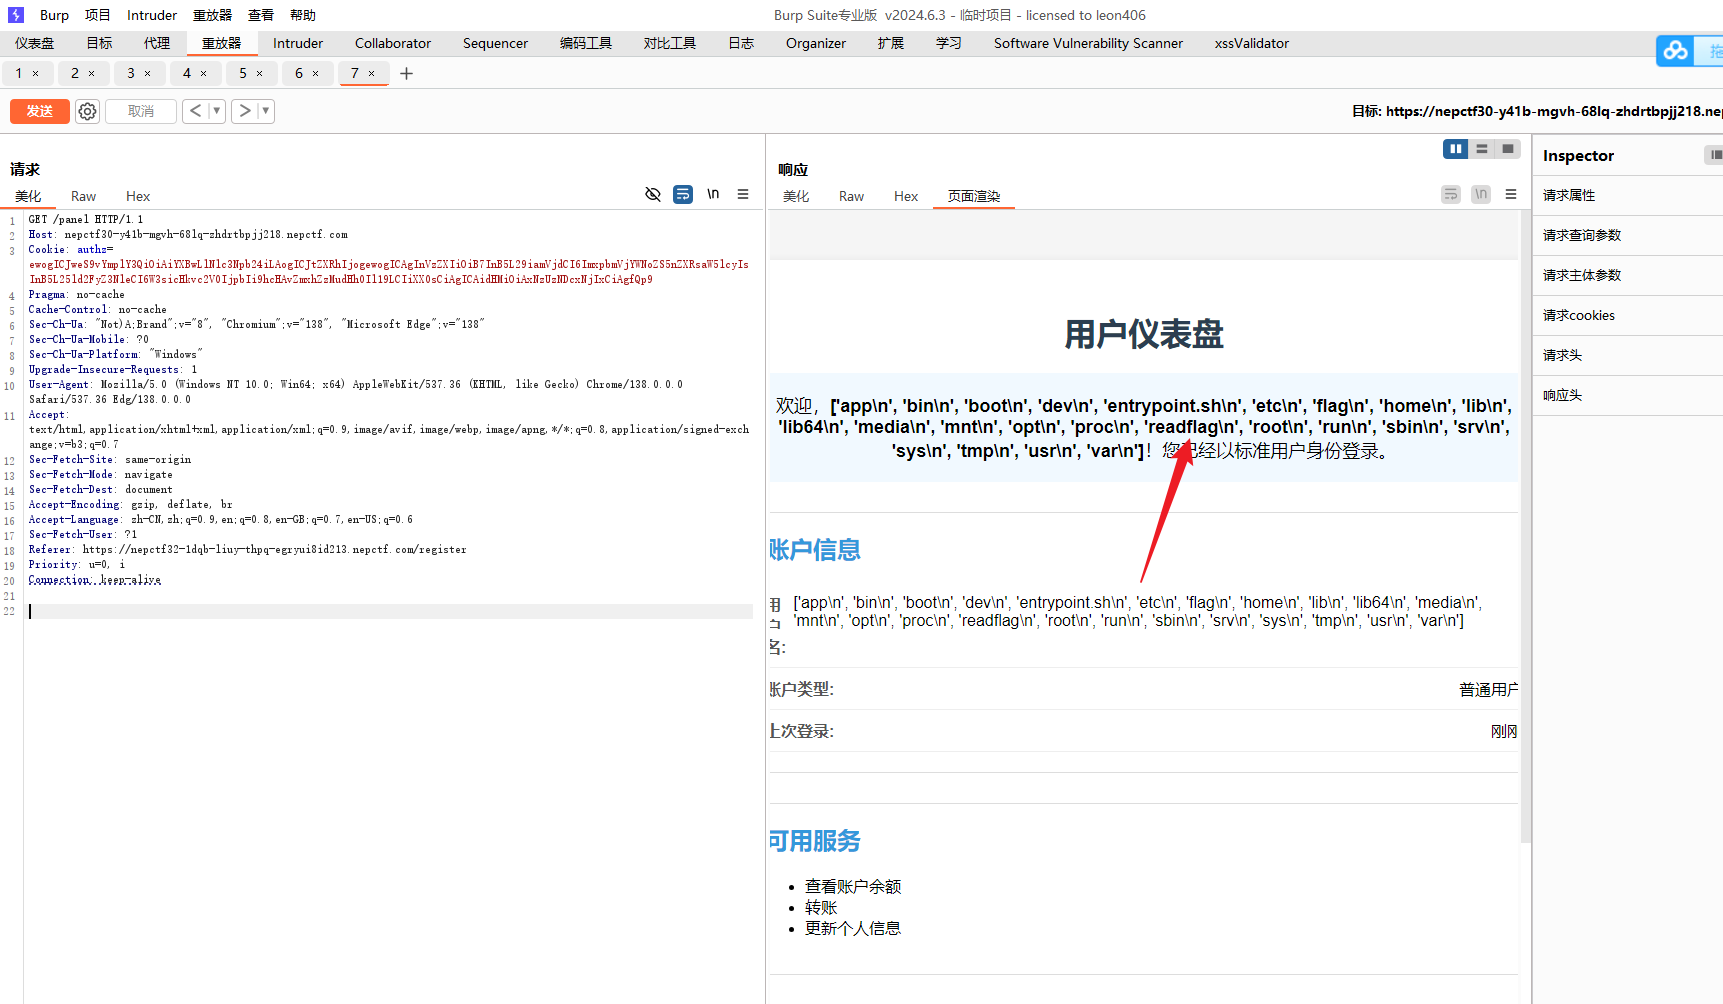The width and height of the screenshot is (1723, 1004).
Task: Open the dropdown next to back history arrow
Action: click(x=216, y=110)
